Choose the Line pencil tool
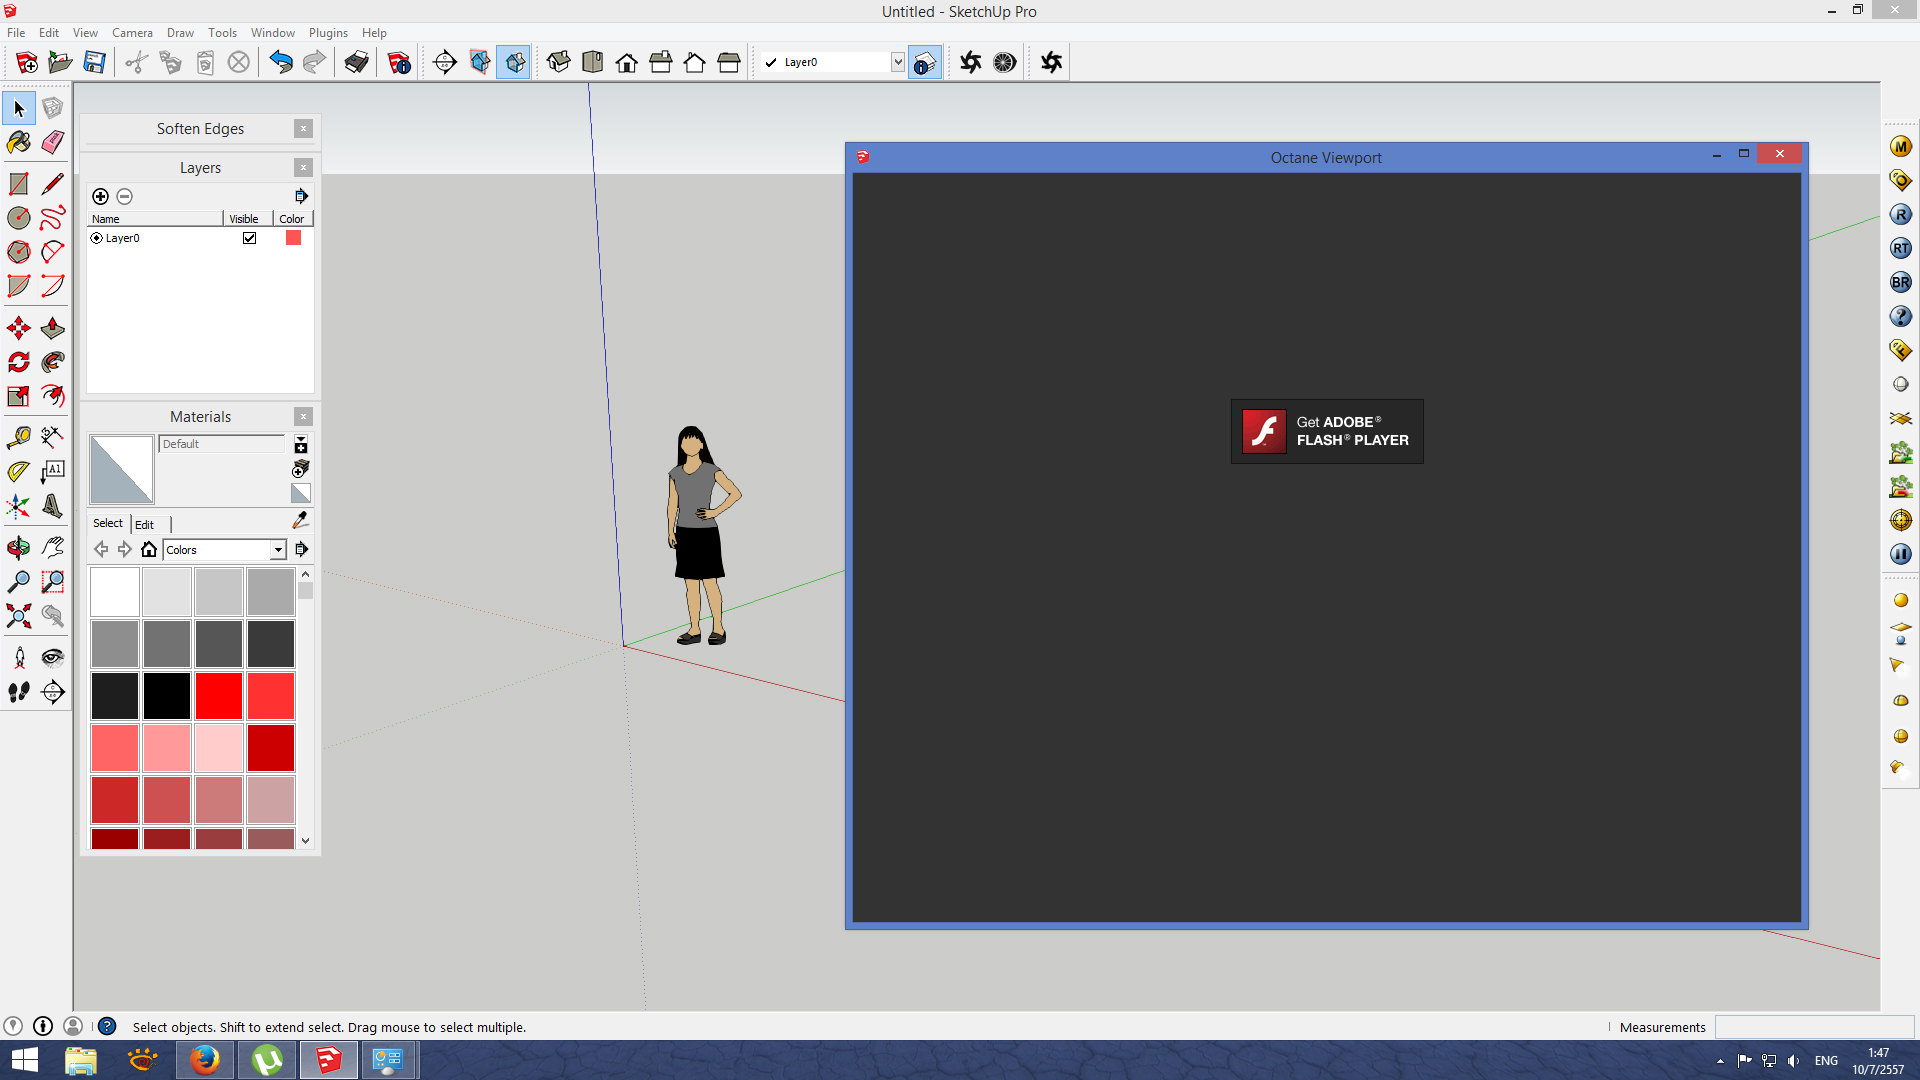1920x1080 pixels. tap(53, 184)
